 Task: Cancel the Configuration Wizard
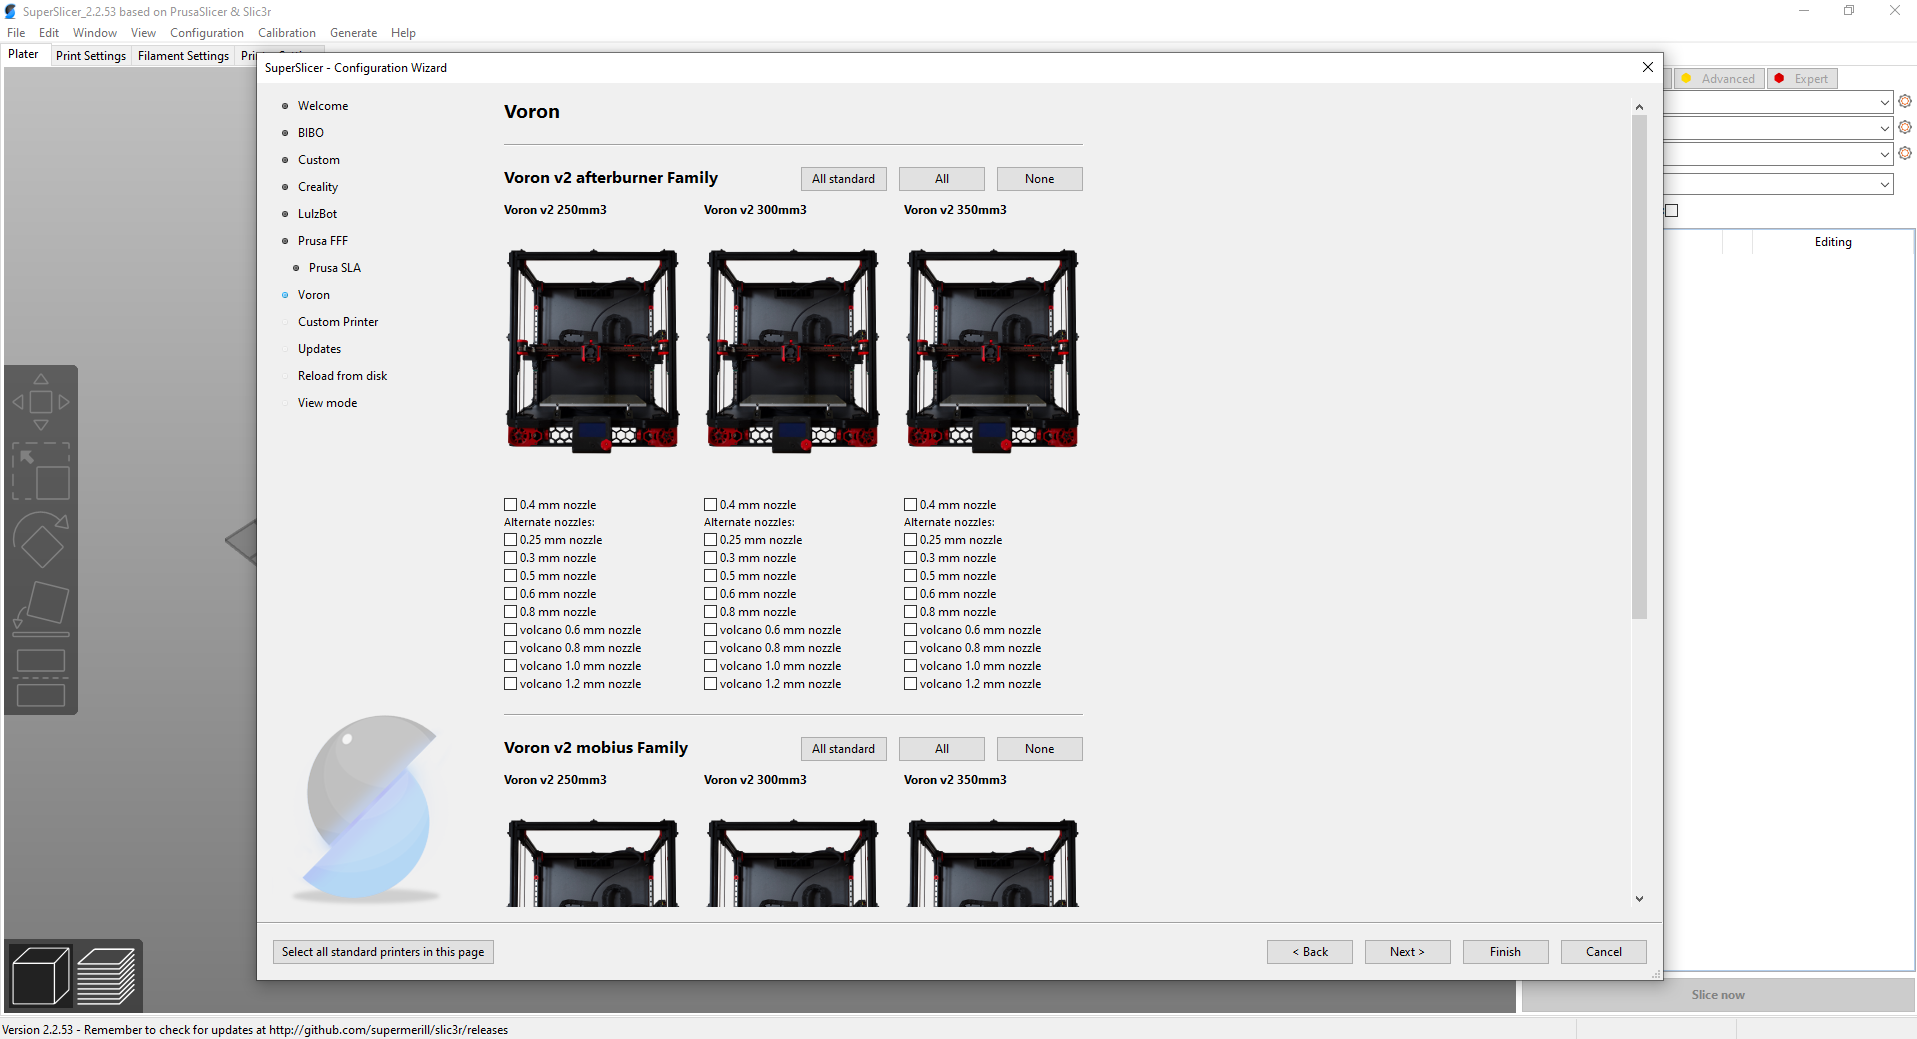(1604, 952)
